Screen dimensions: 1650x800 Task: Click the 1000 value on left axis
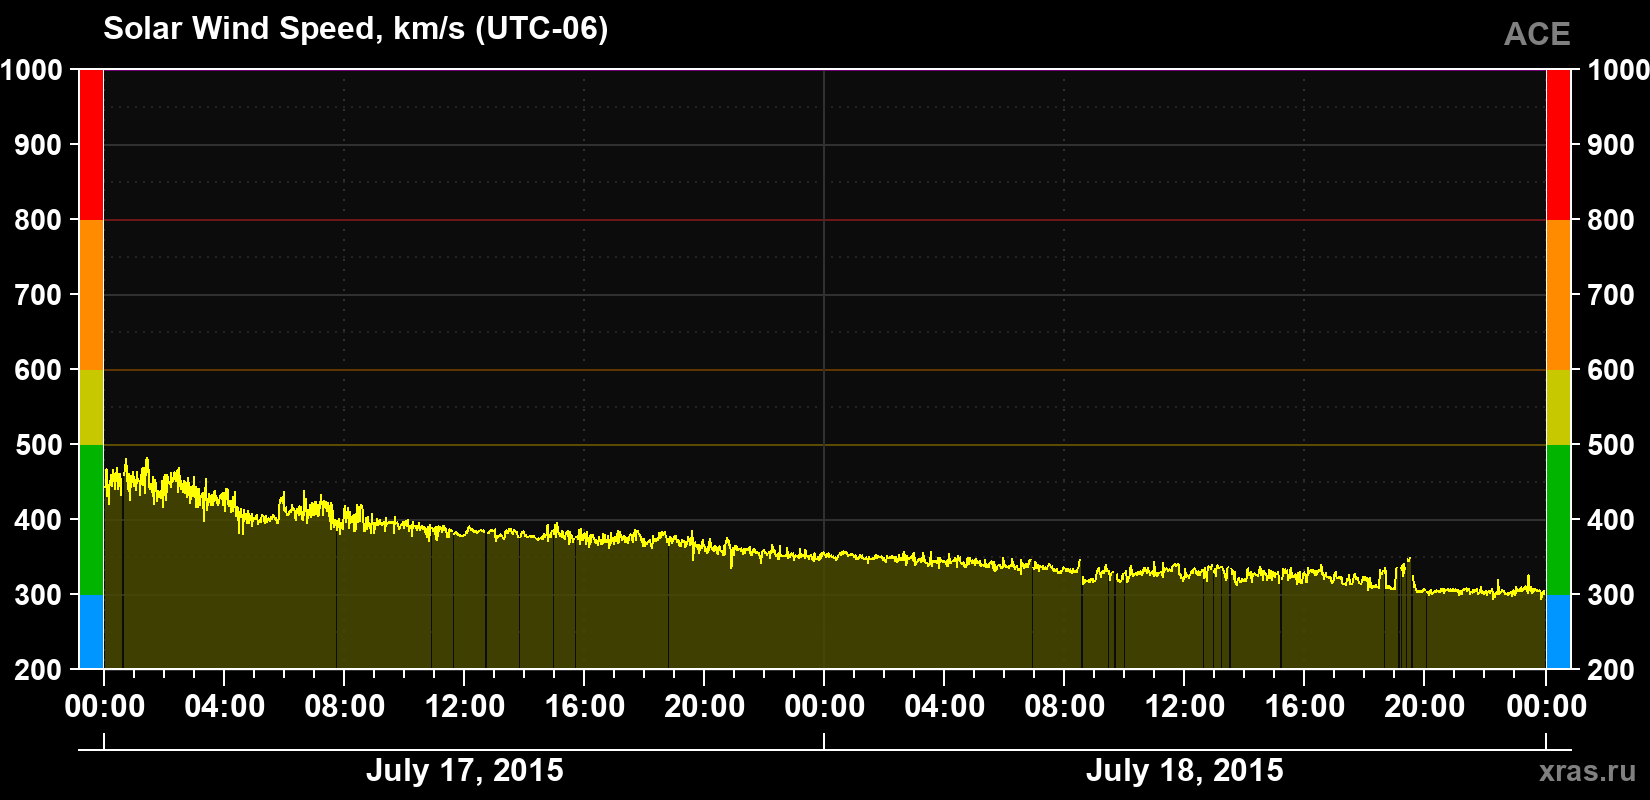31,70
